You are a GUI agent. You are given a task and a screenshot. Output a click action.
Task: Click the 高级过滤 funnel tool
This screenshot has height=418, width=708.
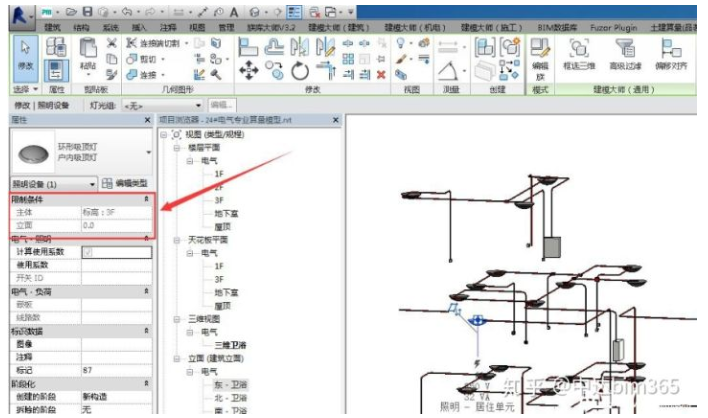[625, 54]
